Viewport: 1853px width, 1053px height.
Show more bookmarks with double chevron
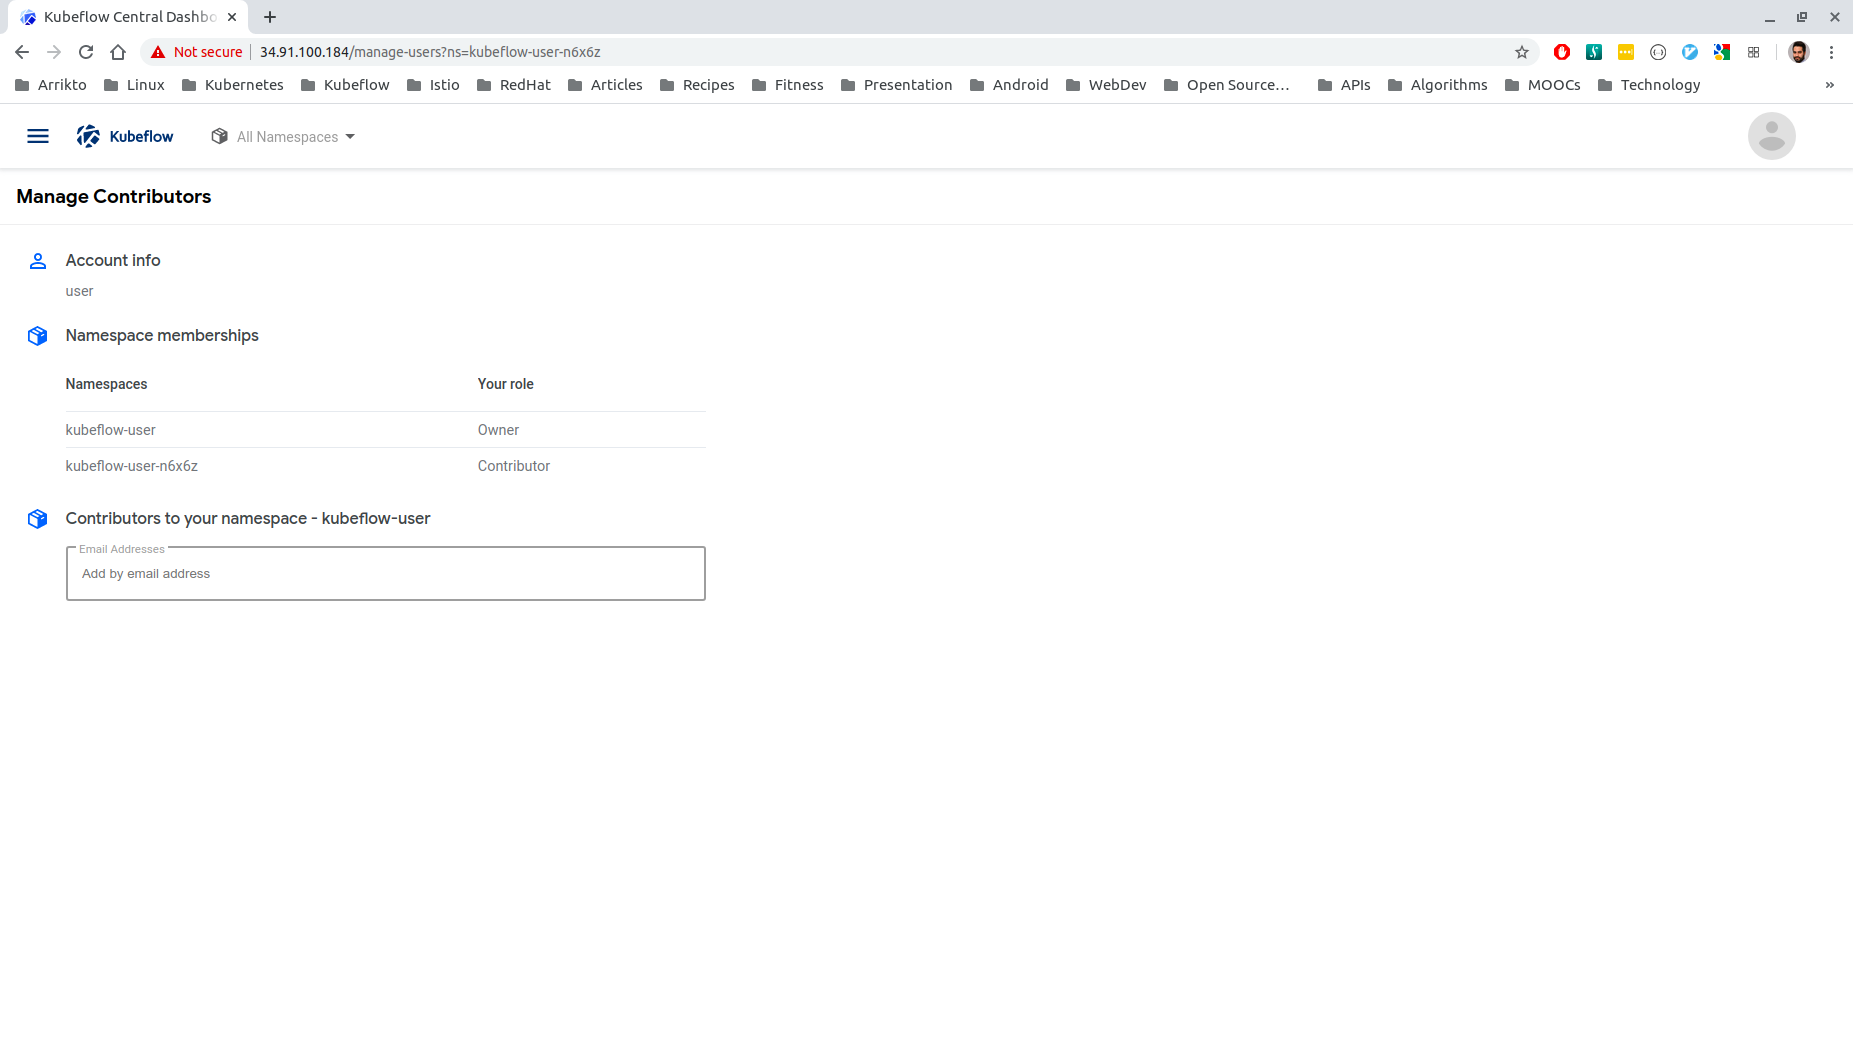pos(1830,85)
